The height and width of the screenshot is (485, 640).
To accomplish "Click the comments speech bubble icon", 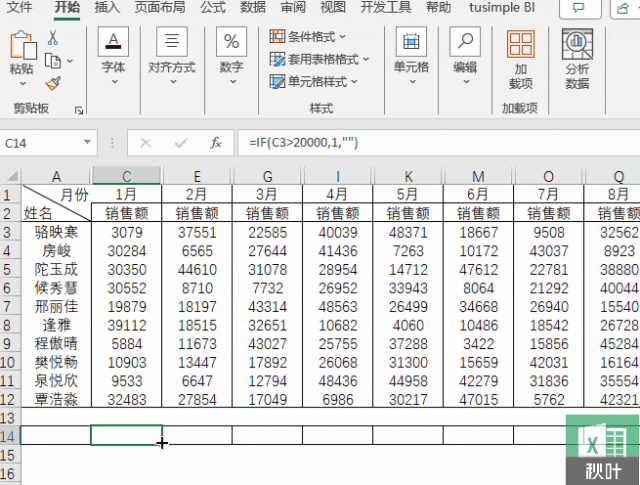I will click(579, 8).
